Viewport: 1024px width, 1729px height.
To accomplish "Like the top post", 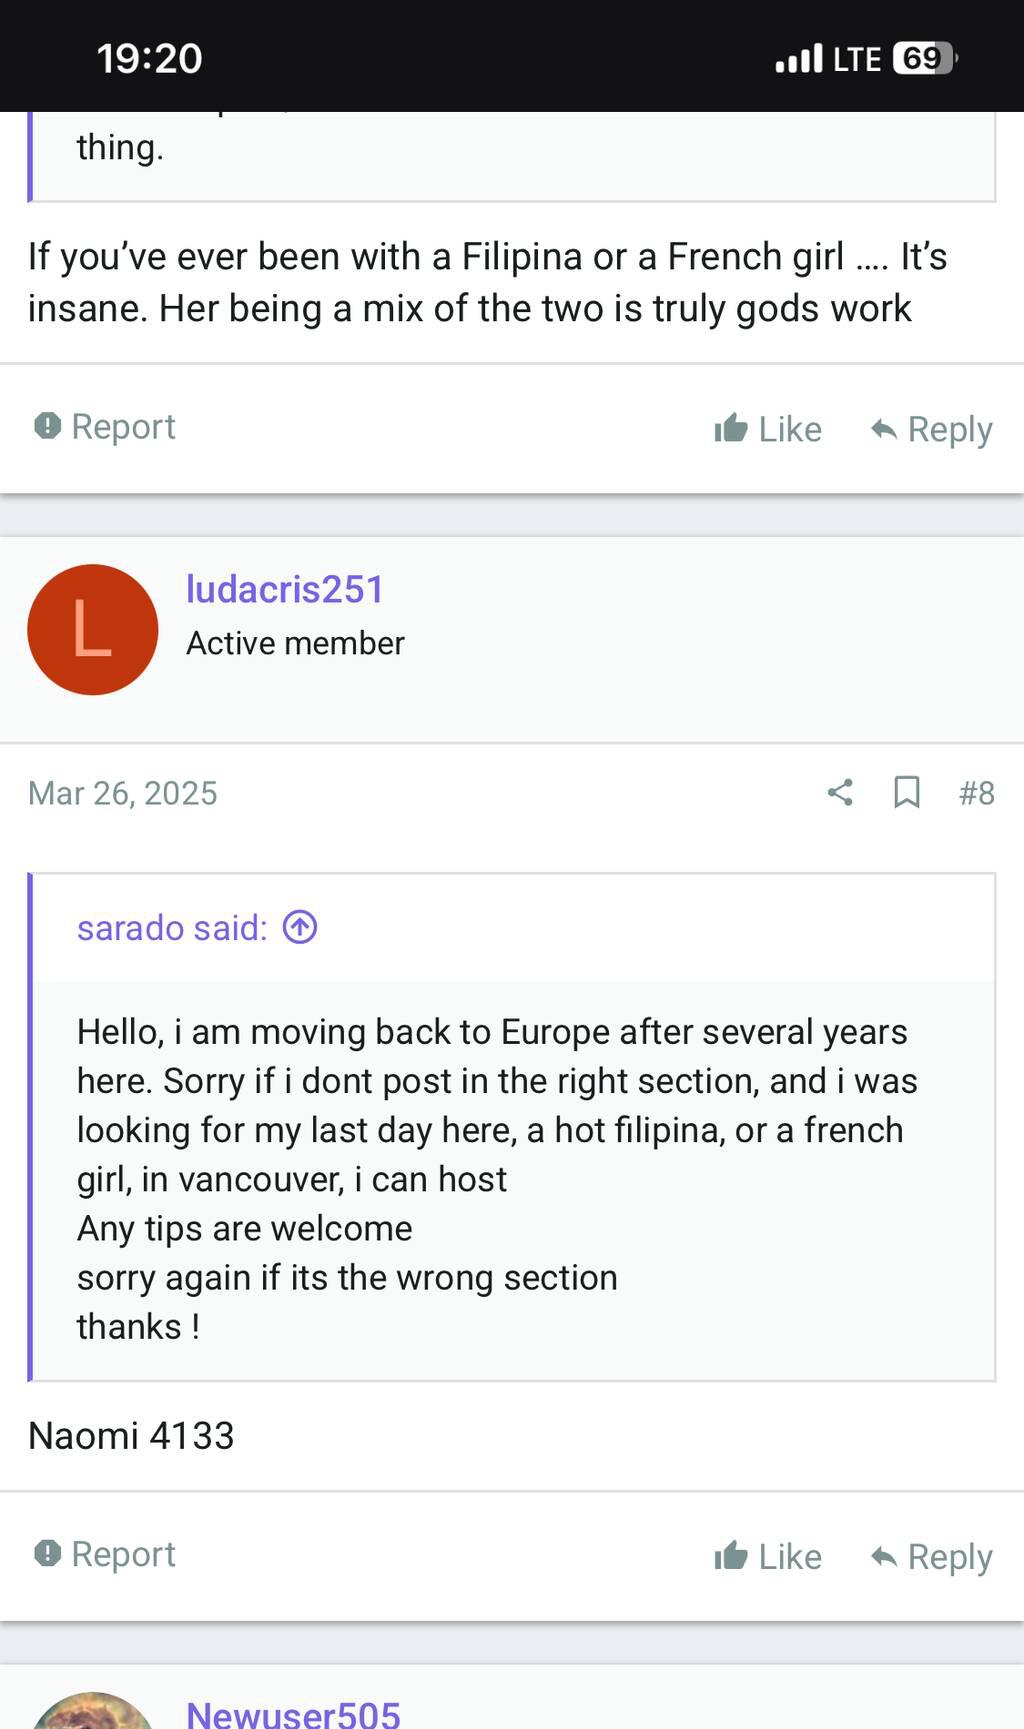I will coord(768,429).
